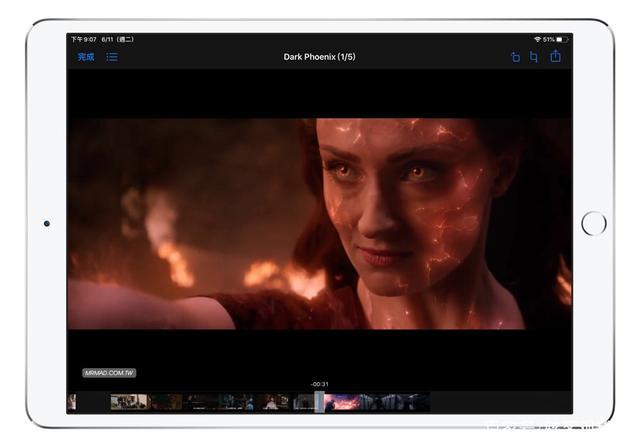Jump to the last frame in filmstrip
The image size is (640, 447).
click(418, 402)
